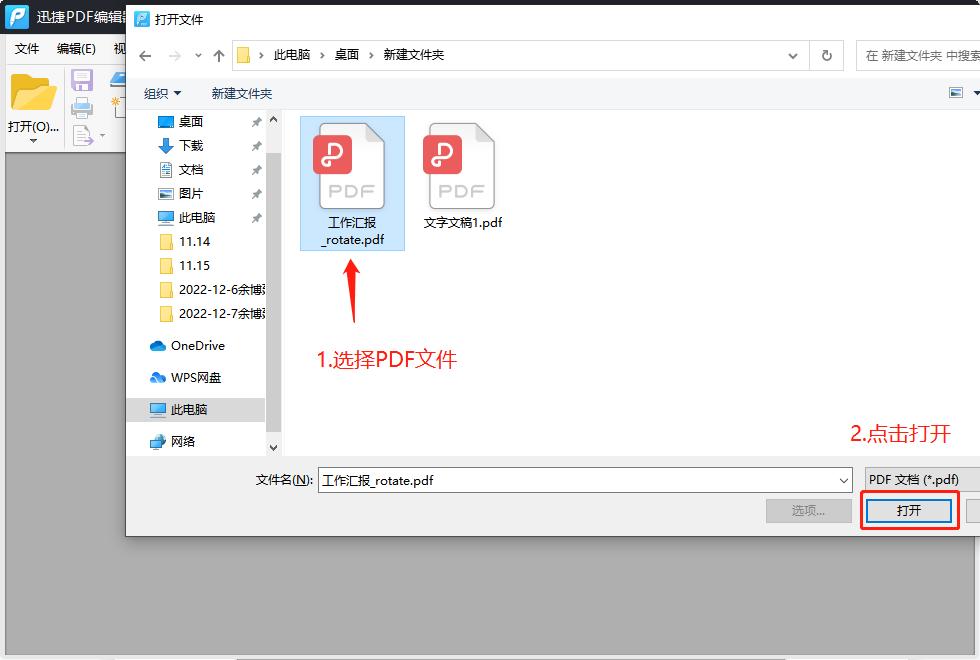Open the PDF 文档 (*.pdf) file type dropdown
Viewport: 980px width, 660px height.
point(915,479)
